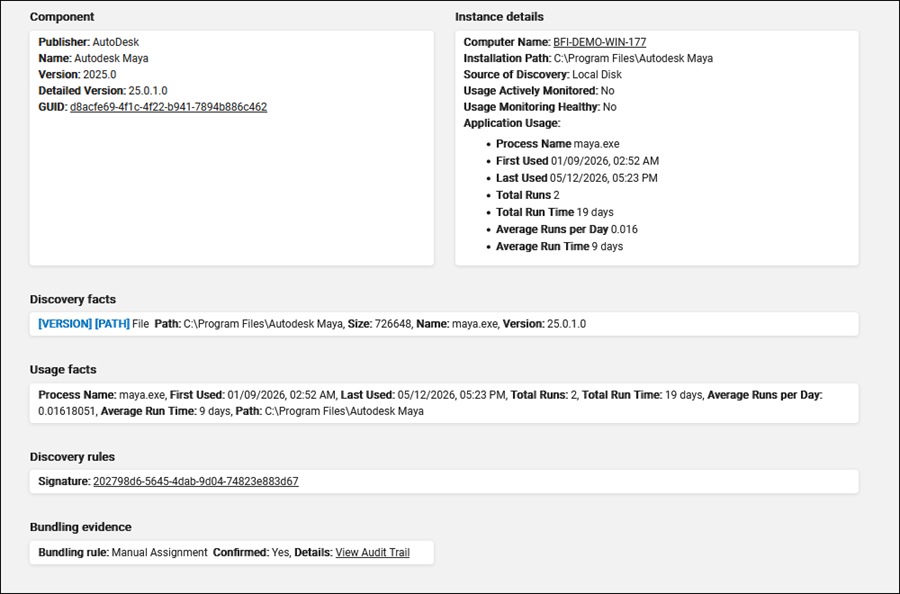Click Usage Actively Monitored: No
This screenshot has height=594, width=900.
click(539, 90)
